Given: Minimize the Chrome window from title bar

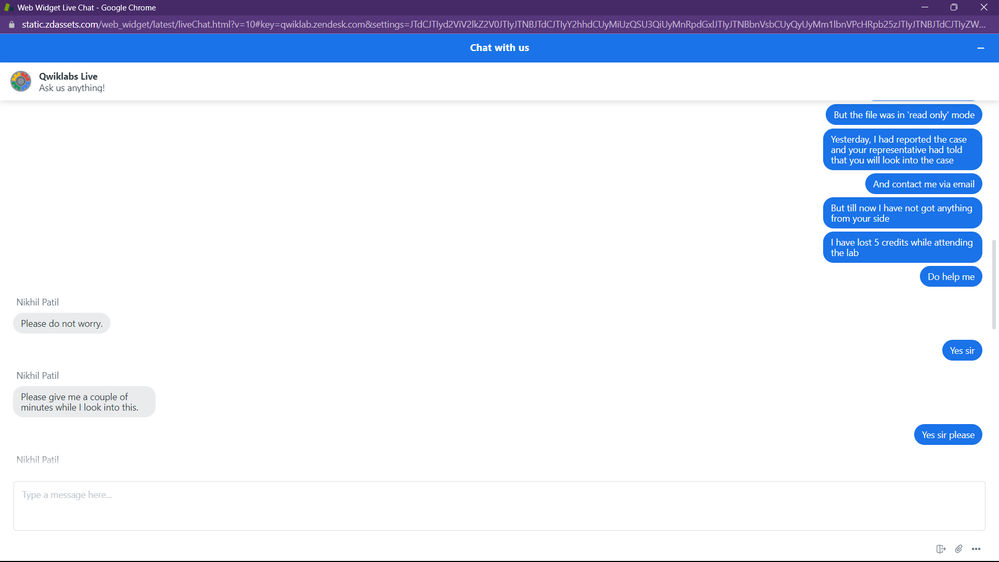Looking at the screenshot, I should click(x=924, y=8).
